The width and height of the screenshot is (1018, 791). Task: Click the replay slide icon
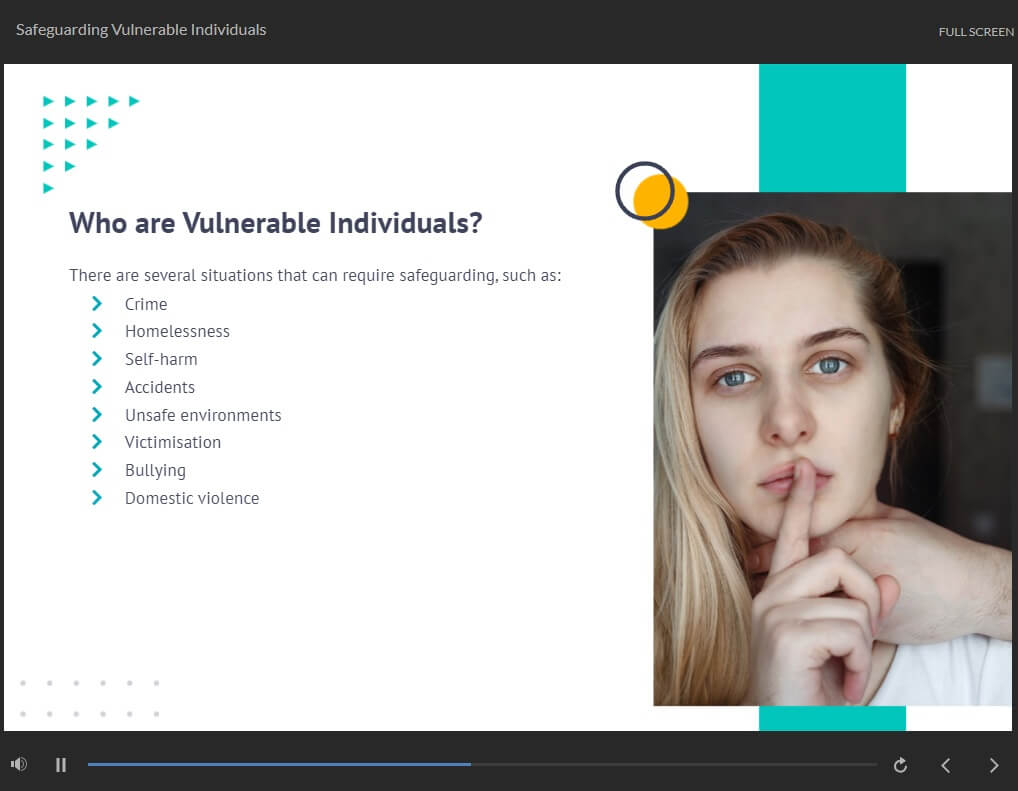900,765
